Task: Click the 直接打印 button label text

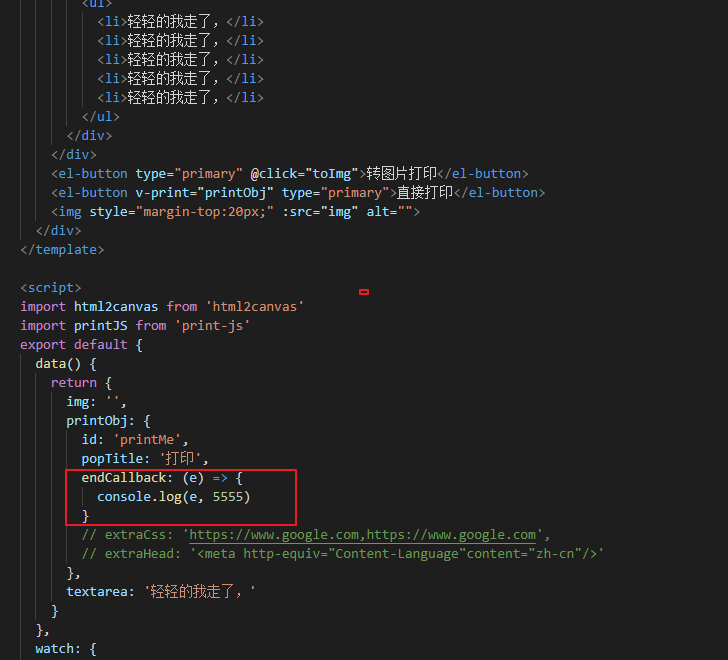Action: click(424, 193)
